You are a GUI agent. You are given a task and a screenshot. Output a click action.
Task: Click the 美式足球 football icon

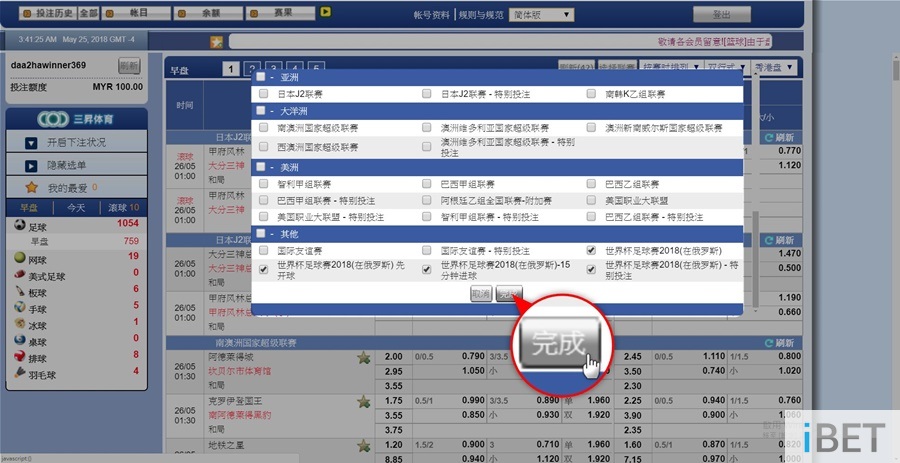[x=20, y=275]
